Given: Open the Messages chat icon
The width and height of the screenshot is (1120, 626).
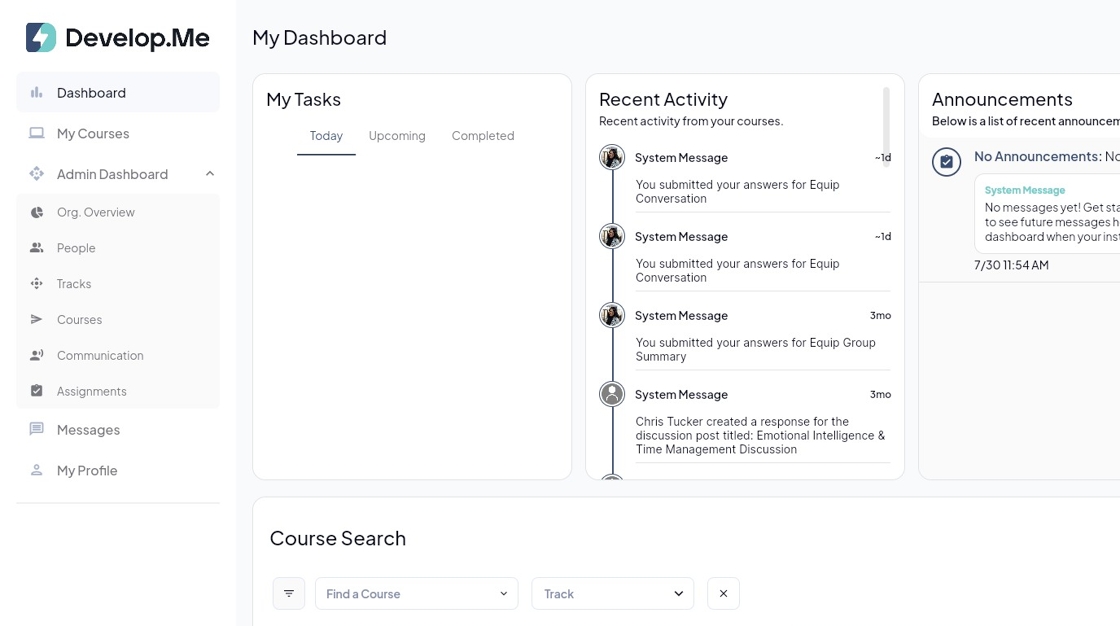Looking at the screenshot, I should click(x=37, y=430).
